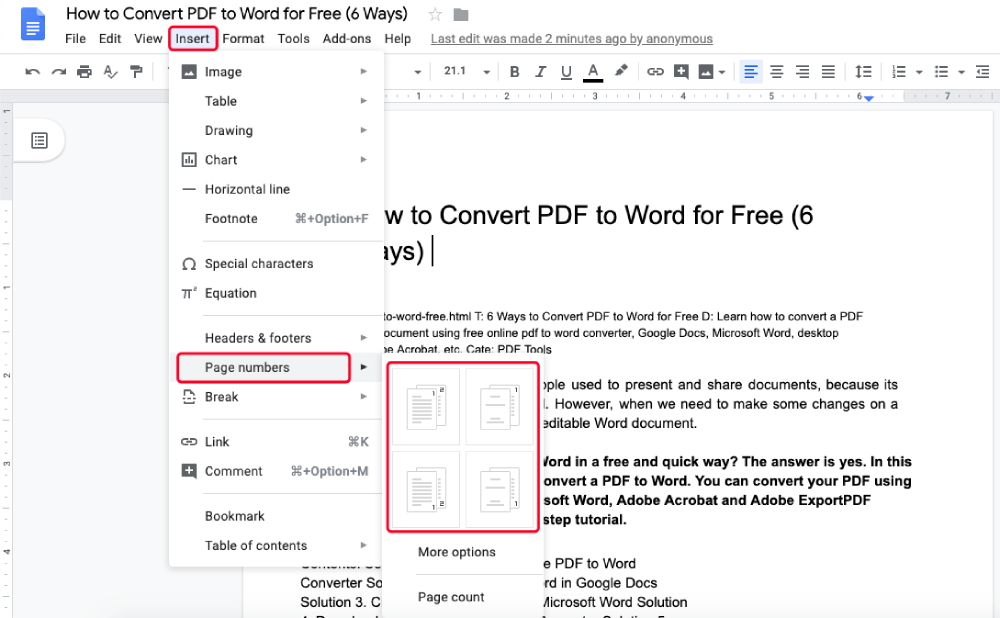The height and width of the screenshot is (618, 1000).
Task: Click the insert link toolbar icon
Action: click(655, 72)
